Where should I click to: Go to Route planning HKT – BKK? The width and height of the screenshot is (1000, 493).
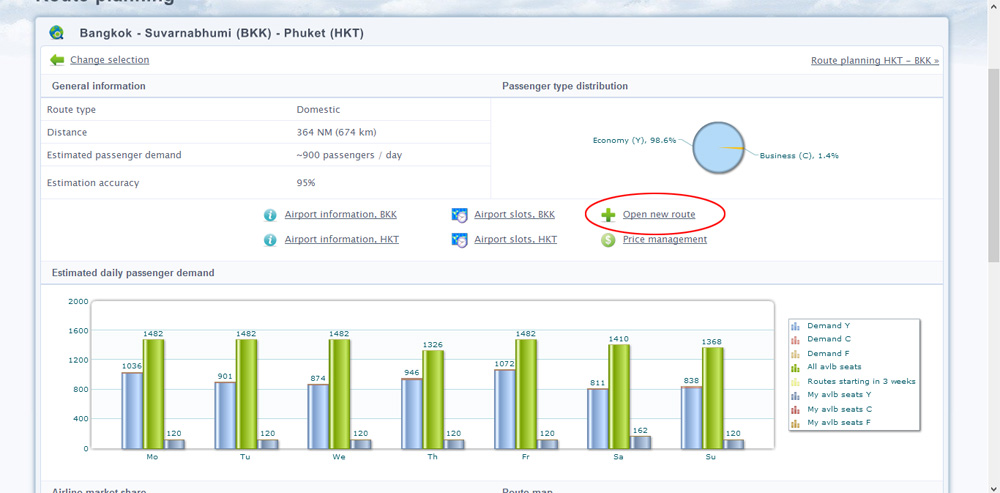[x=875, y=61]
